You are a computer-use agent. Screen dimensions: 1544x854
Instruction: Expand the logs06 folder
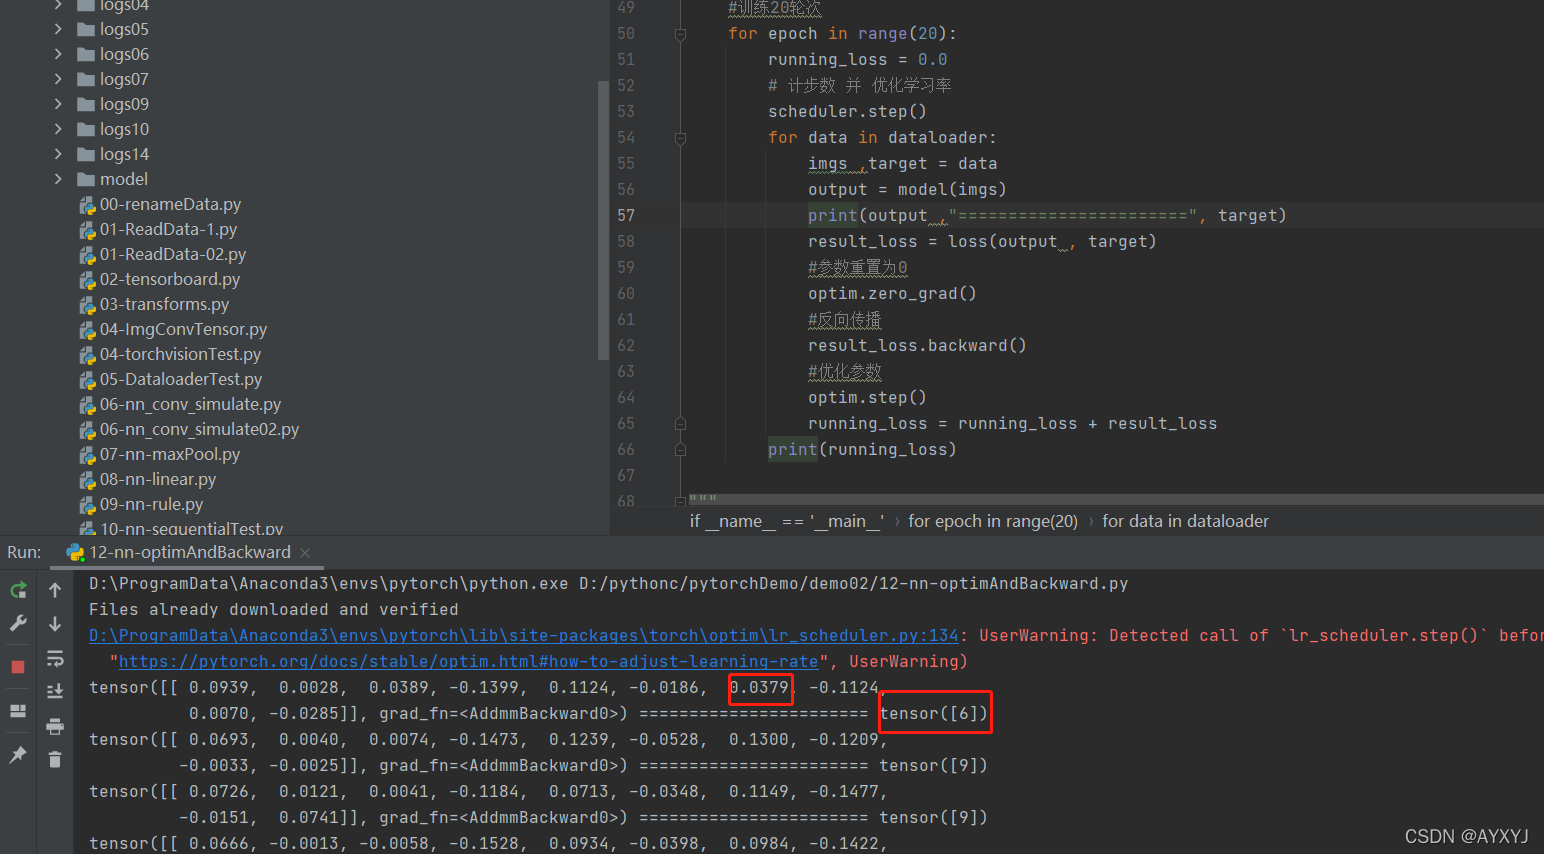[x=58, y=54]
